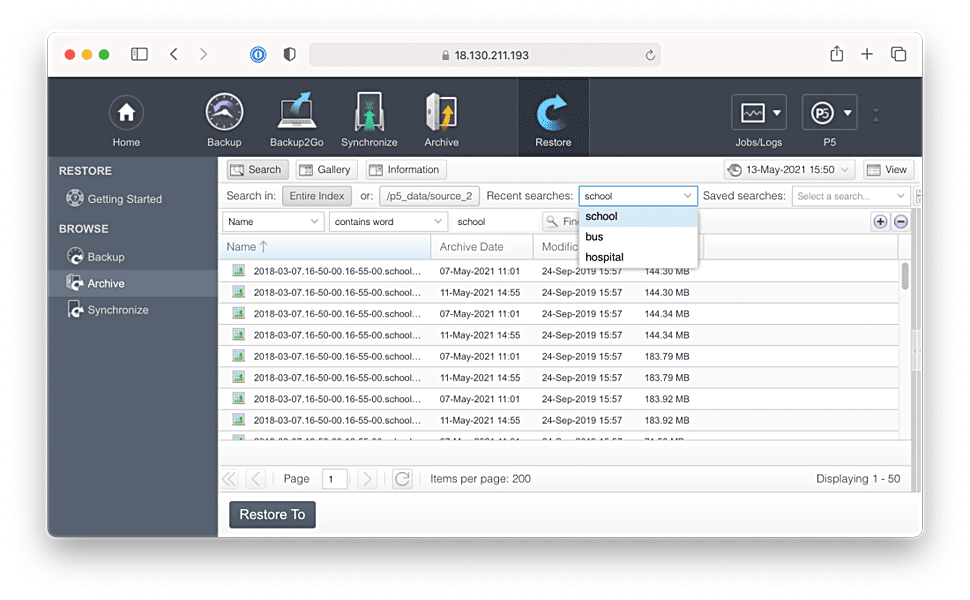Switch to the Gallery view tab
The width and height of the screenshot is (970, 600).
coord(325,170)
